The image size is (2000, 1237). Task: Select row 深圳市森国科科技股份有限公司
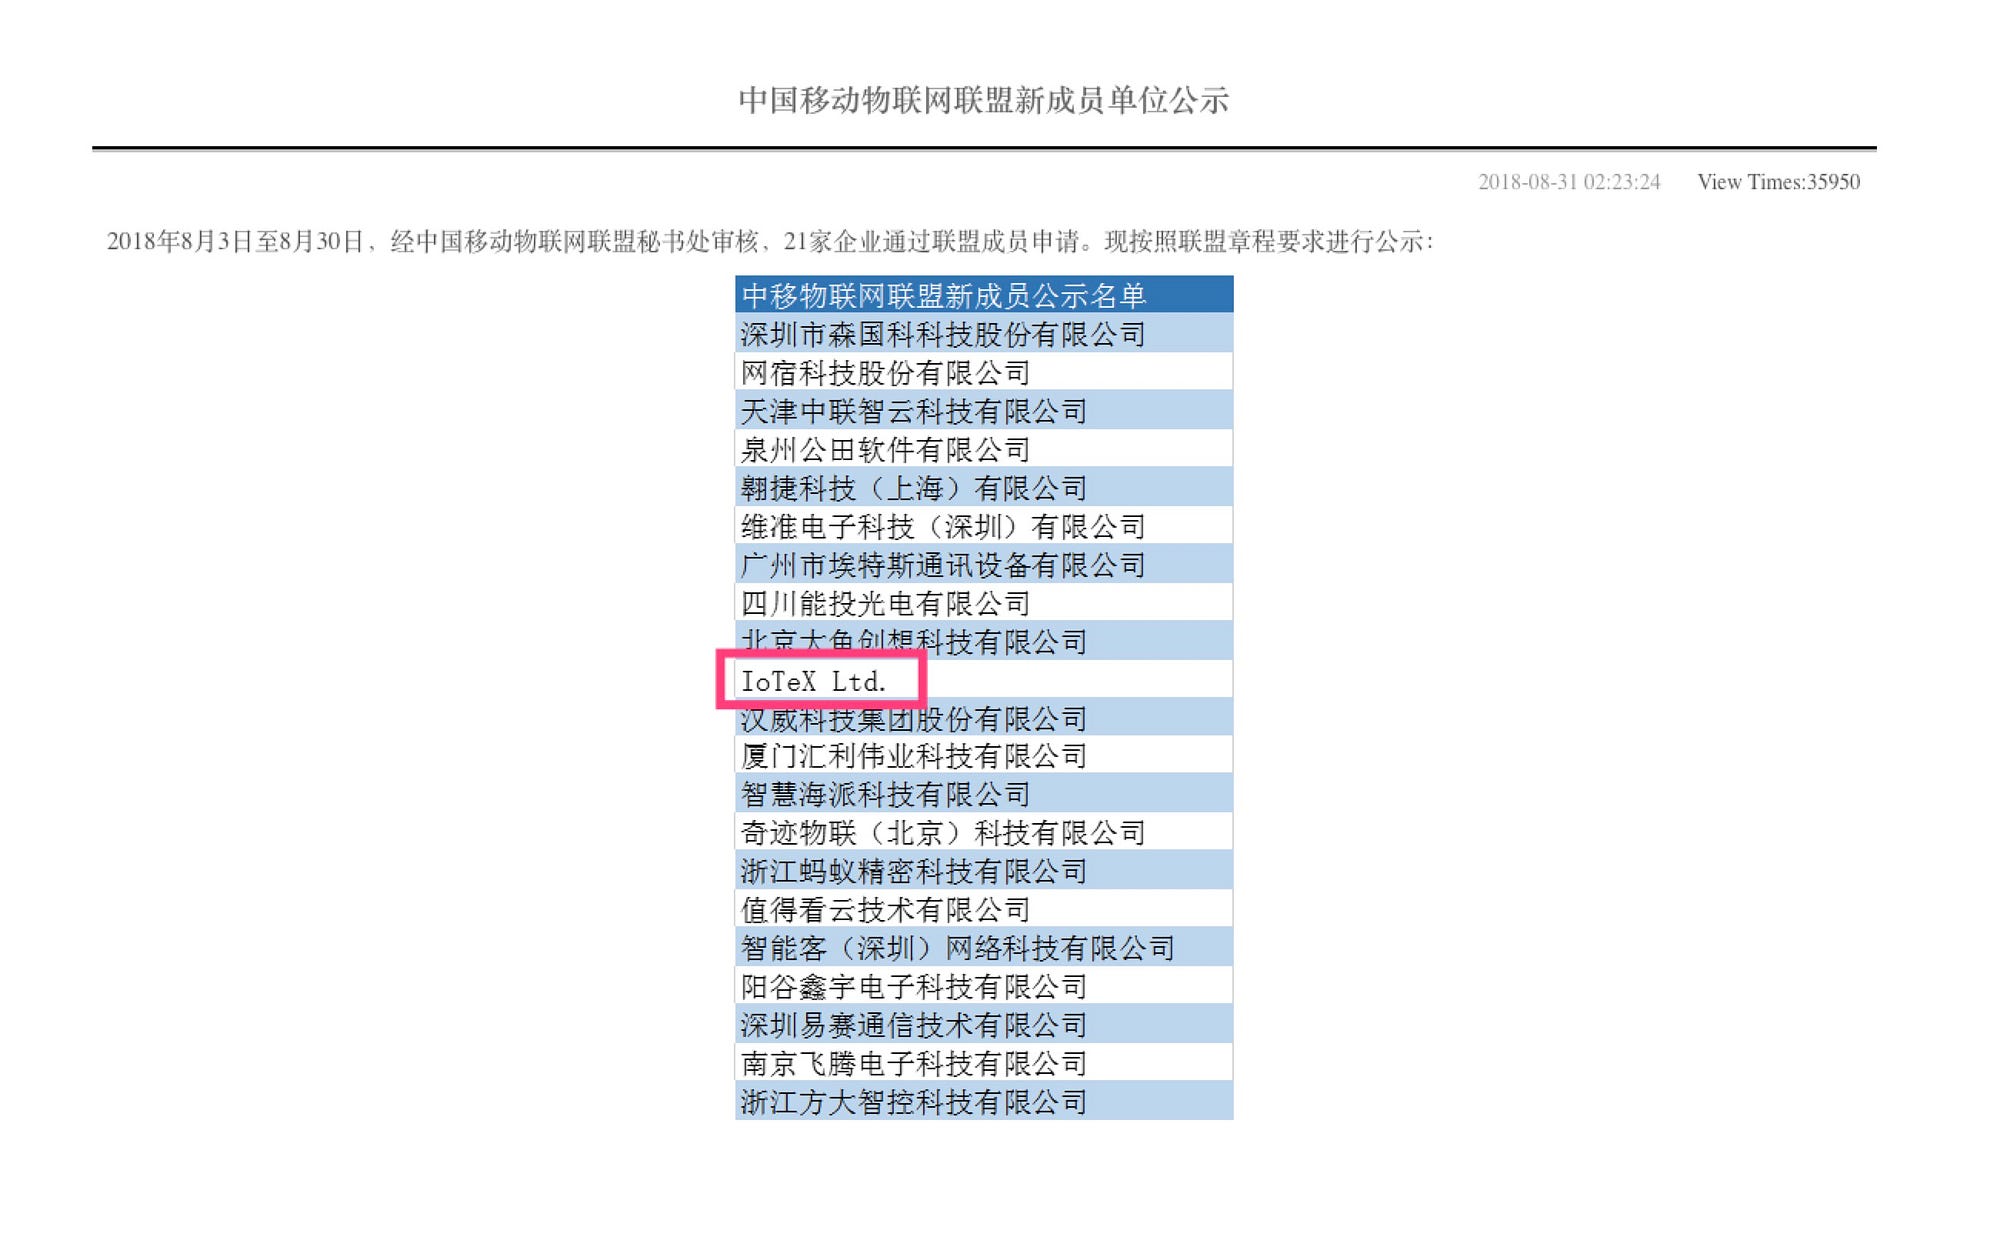(x=984, y=334)
